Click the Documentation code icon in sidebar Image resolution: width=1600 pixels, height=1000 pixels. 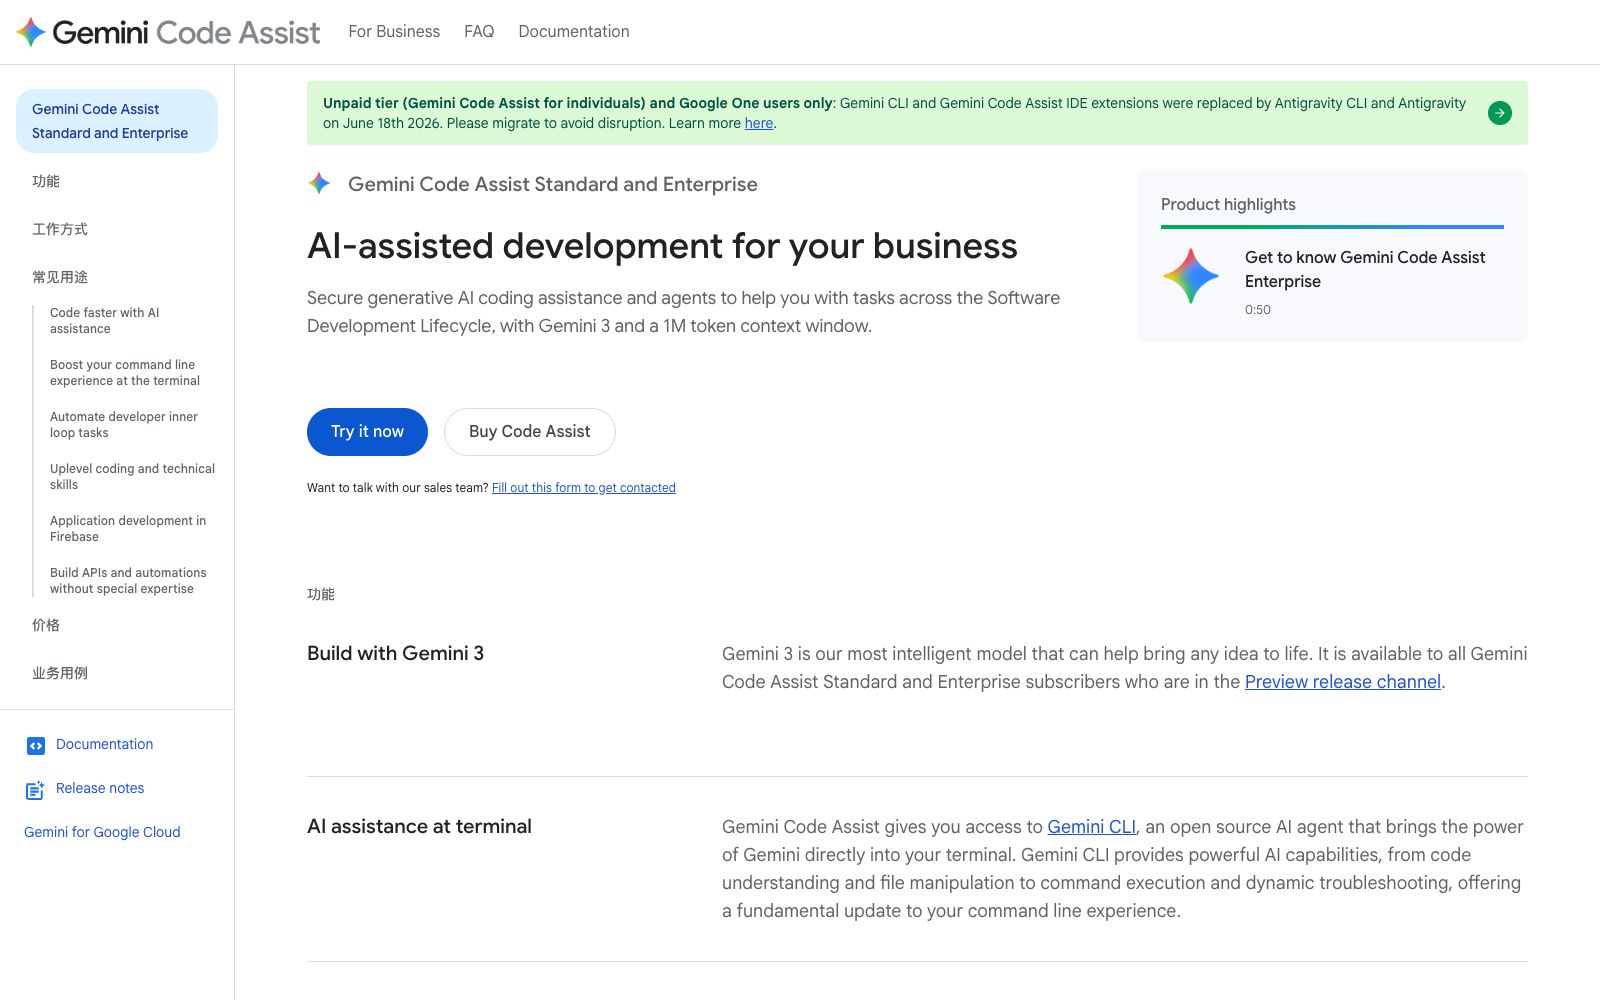coord(35,745)
